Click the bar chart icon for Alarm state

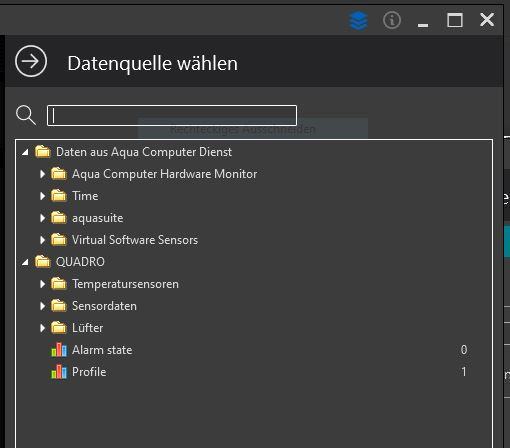pos(59,350)
